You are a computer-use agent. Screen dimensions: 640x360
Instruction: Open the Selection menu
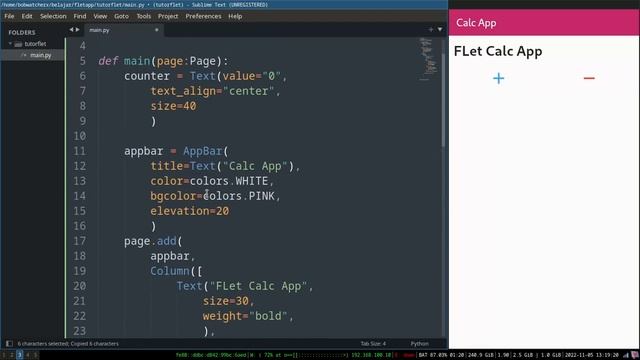point(53,16)
